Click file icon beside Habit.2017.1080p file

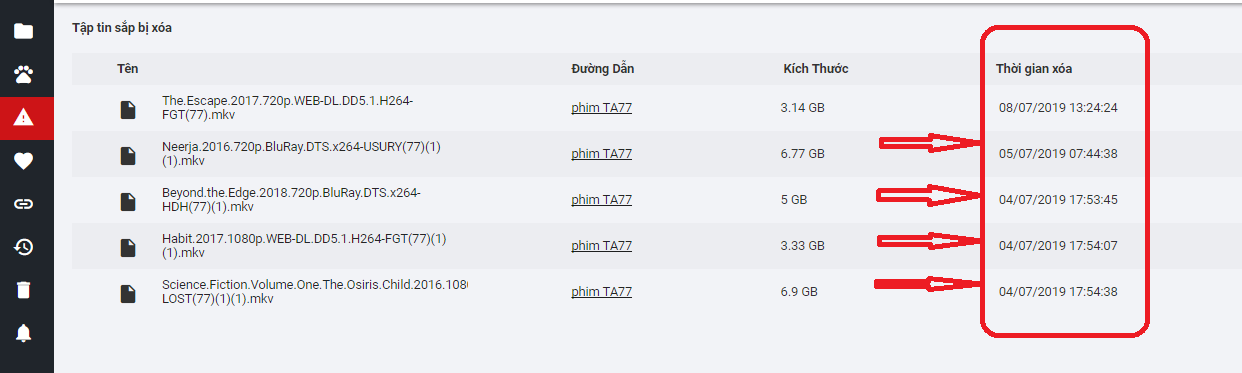127,246
